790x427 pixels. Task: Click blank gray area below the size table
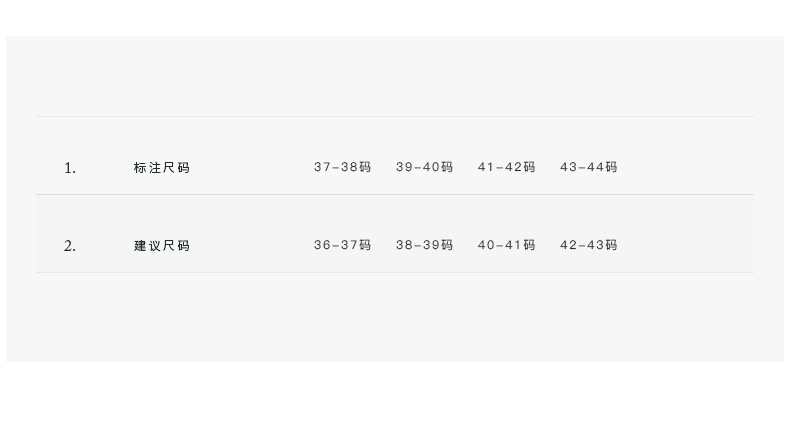pos(395,318)
